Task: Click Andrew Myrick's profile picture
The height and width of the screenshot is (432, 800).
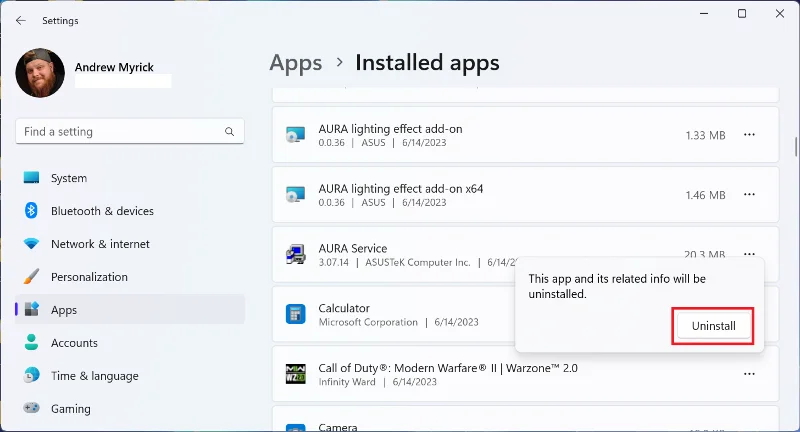Action: coord(41,74)
